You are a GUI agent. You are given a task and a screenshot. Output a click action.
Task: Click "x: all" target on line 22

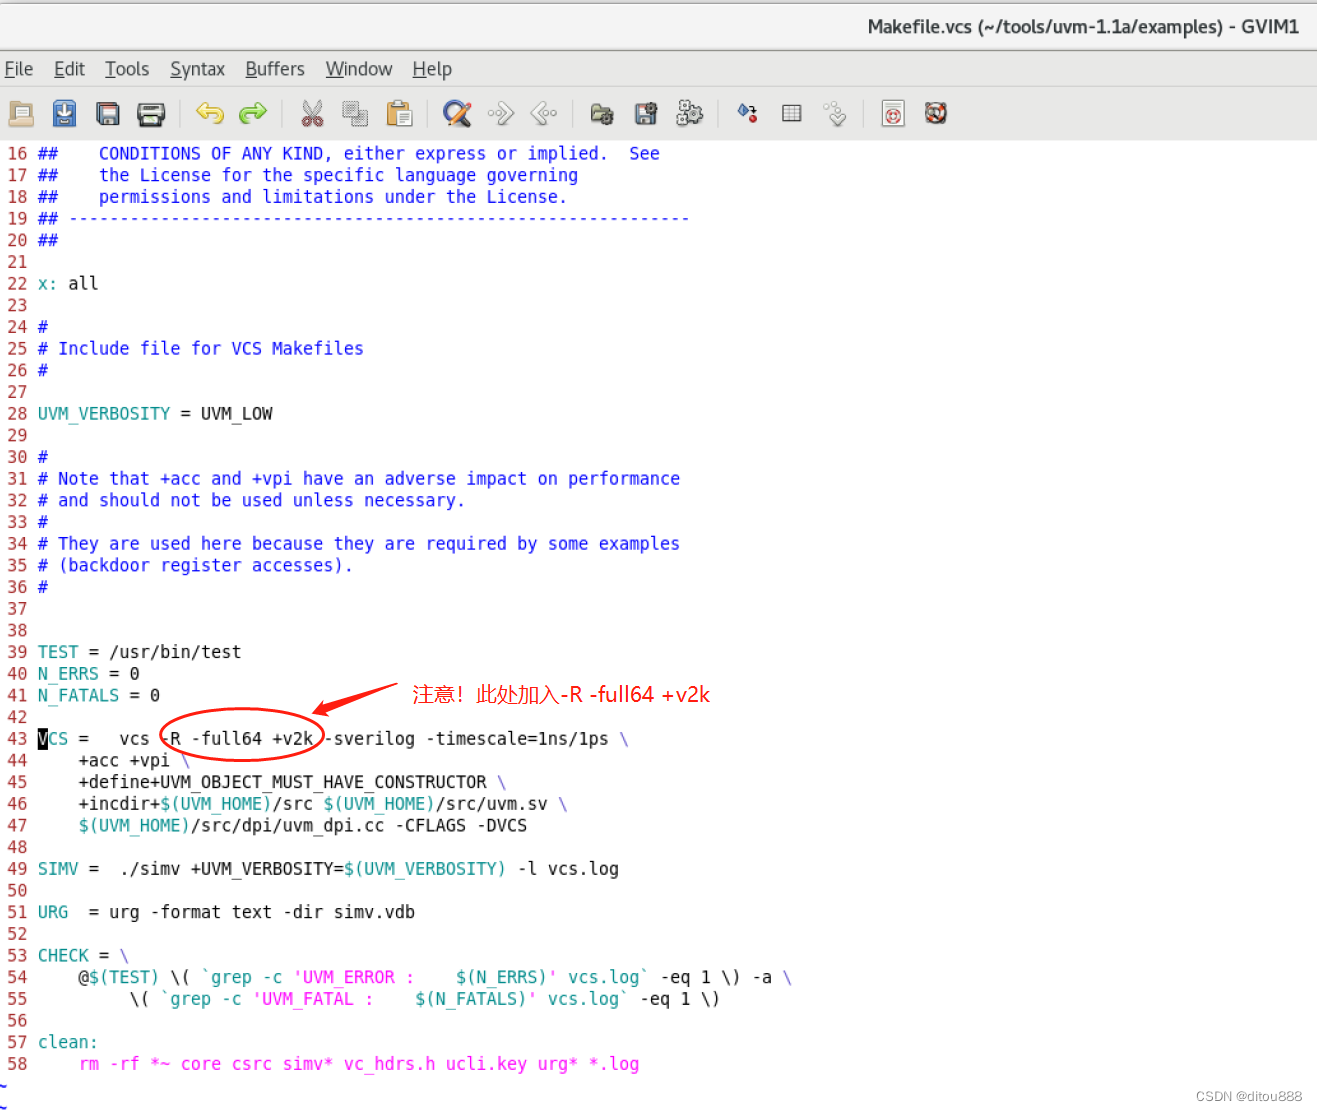[68, 283]
